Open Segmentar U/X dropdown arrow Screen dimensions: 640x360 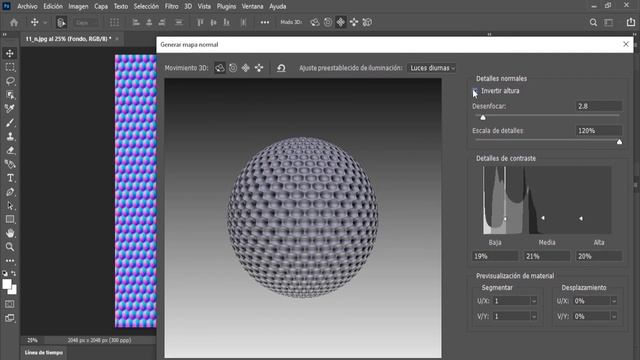tap(534, 301)
